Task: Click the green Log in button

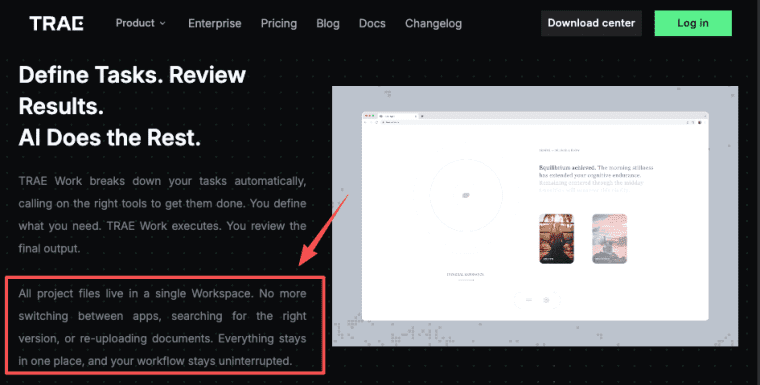Action: point(693,23)
